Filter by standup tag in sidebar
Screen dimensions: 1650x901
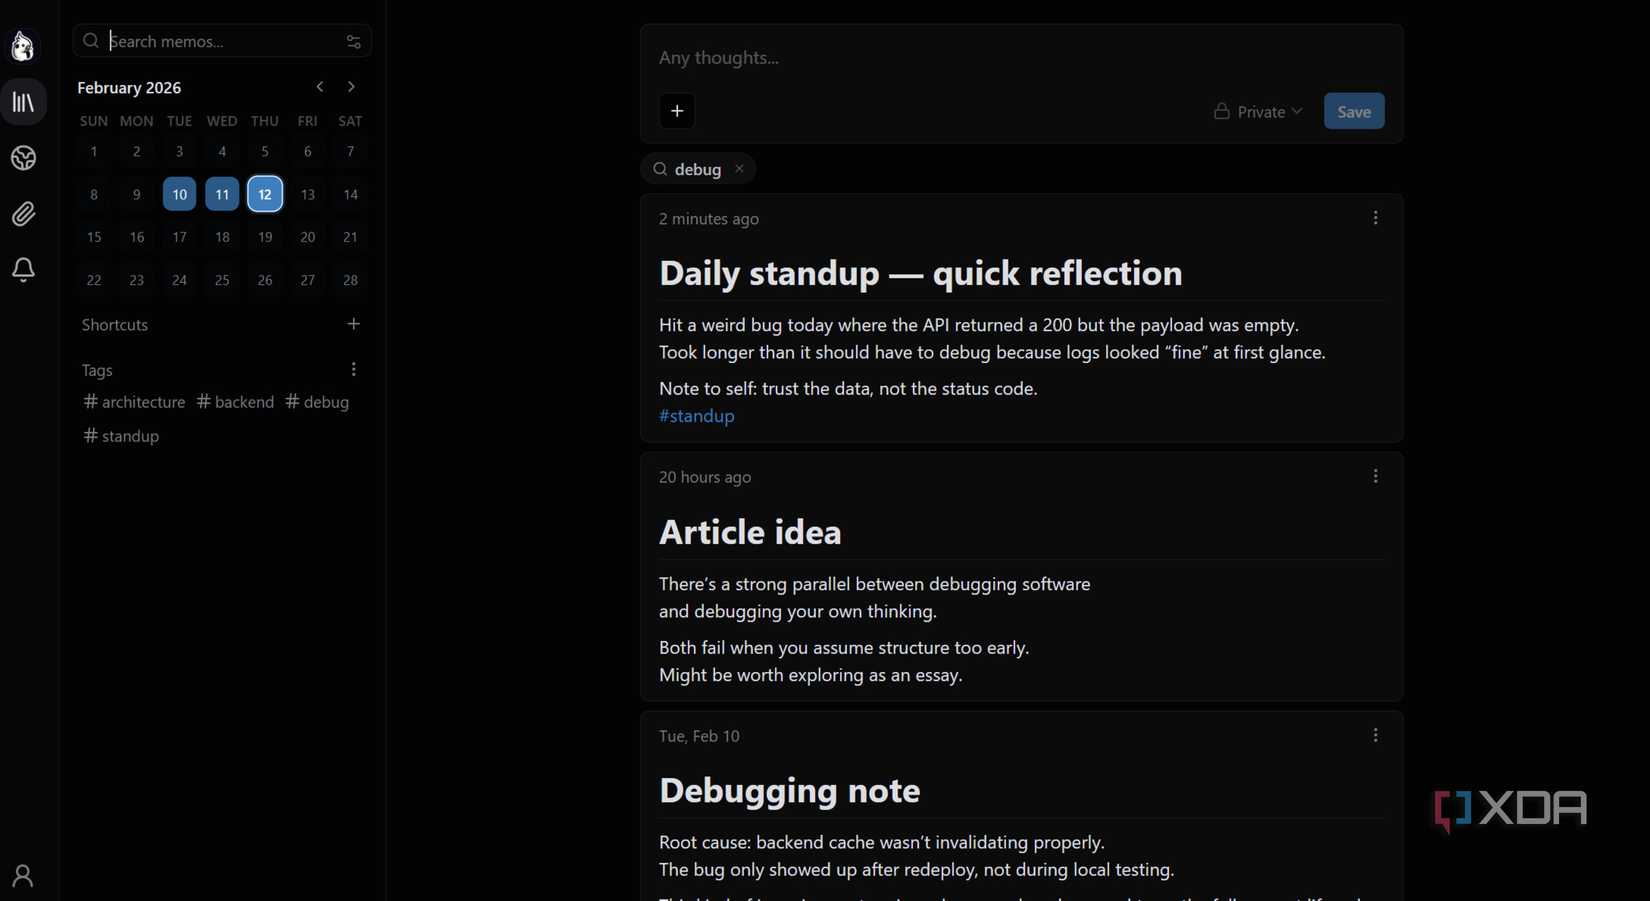121,436
